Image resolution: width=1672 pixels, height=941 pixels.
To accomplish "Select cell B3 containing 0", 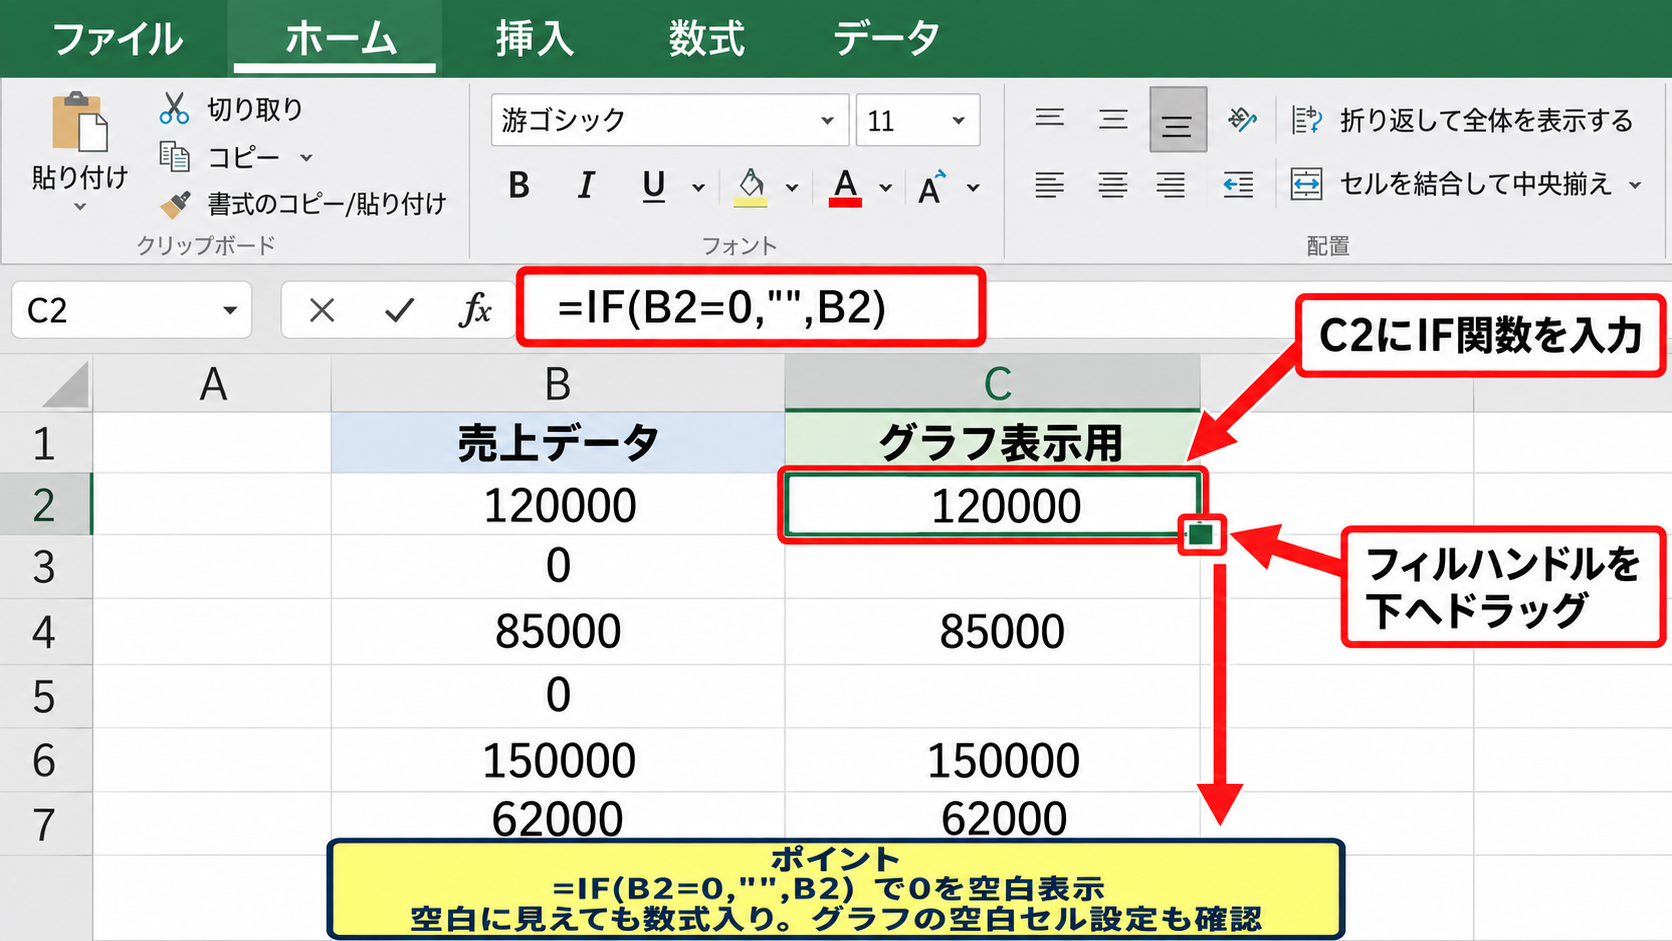I will coord(558,566).
